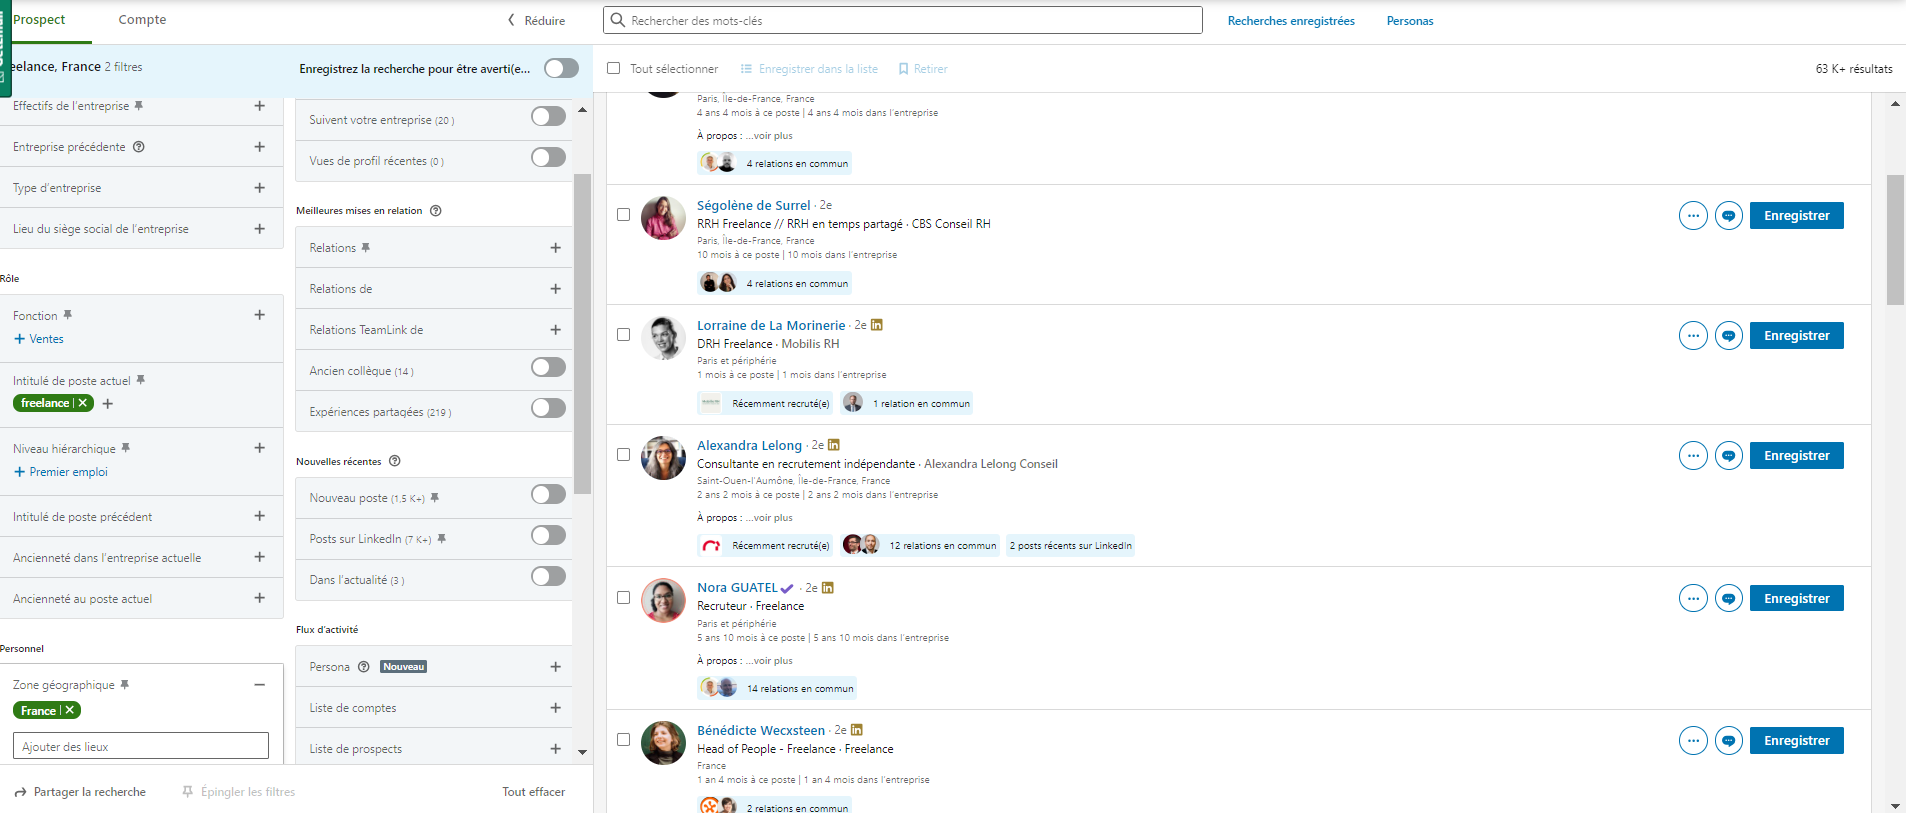Open Alexandra Lelong profile photo
This screenshot has height=813, width=1906.
tap(663, 458)
